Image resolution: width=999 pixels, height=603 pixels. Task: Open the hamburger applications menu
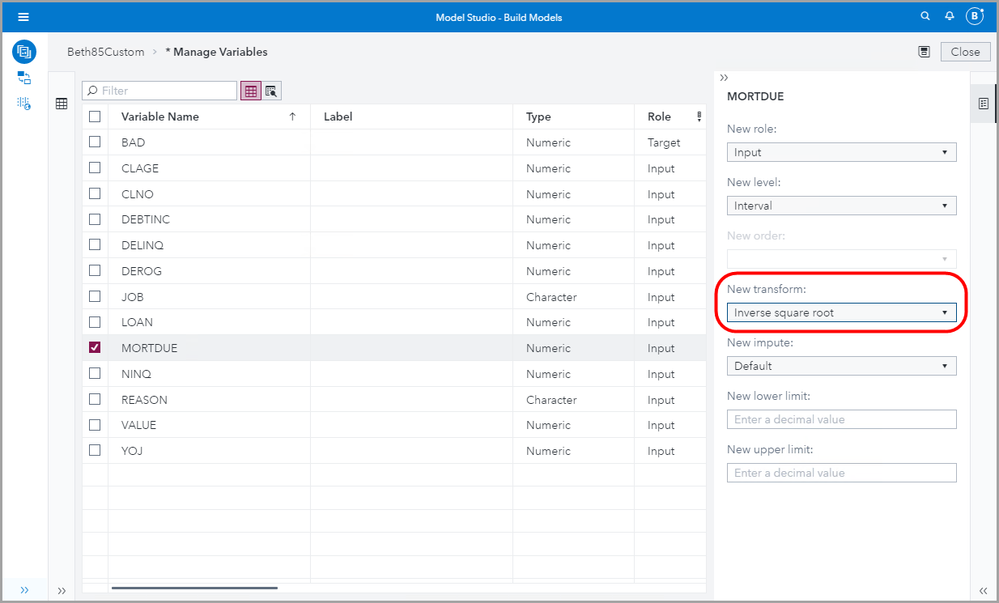(24, 17)
